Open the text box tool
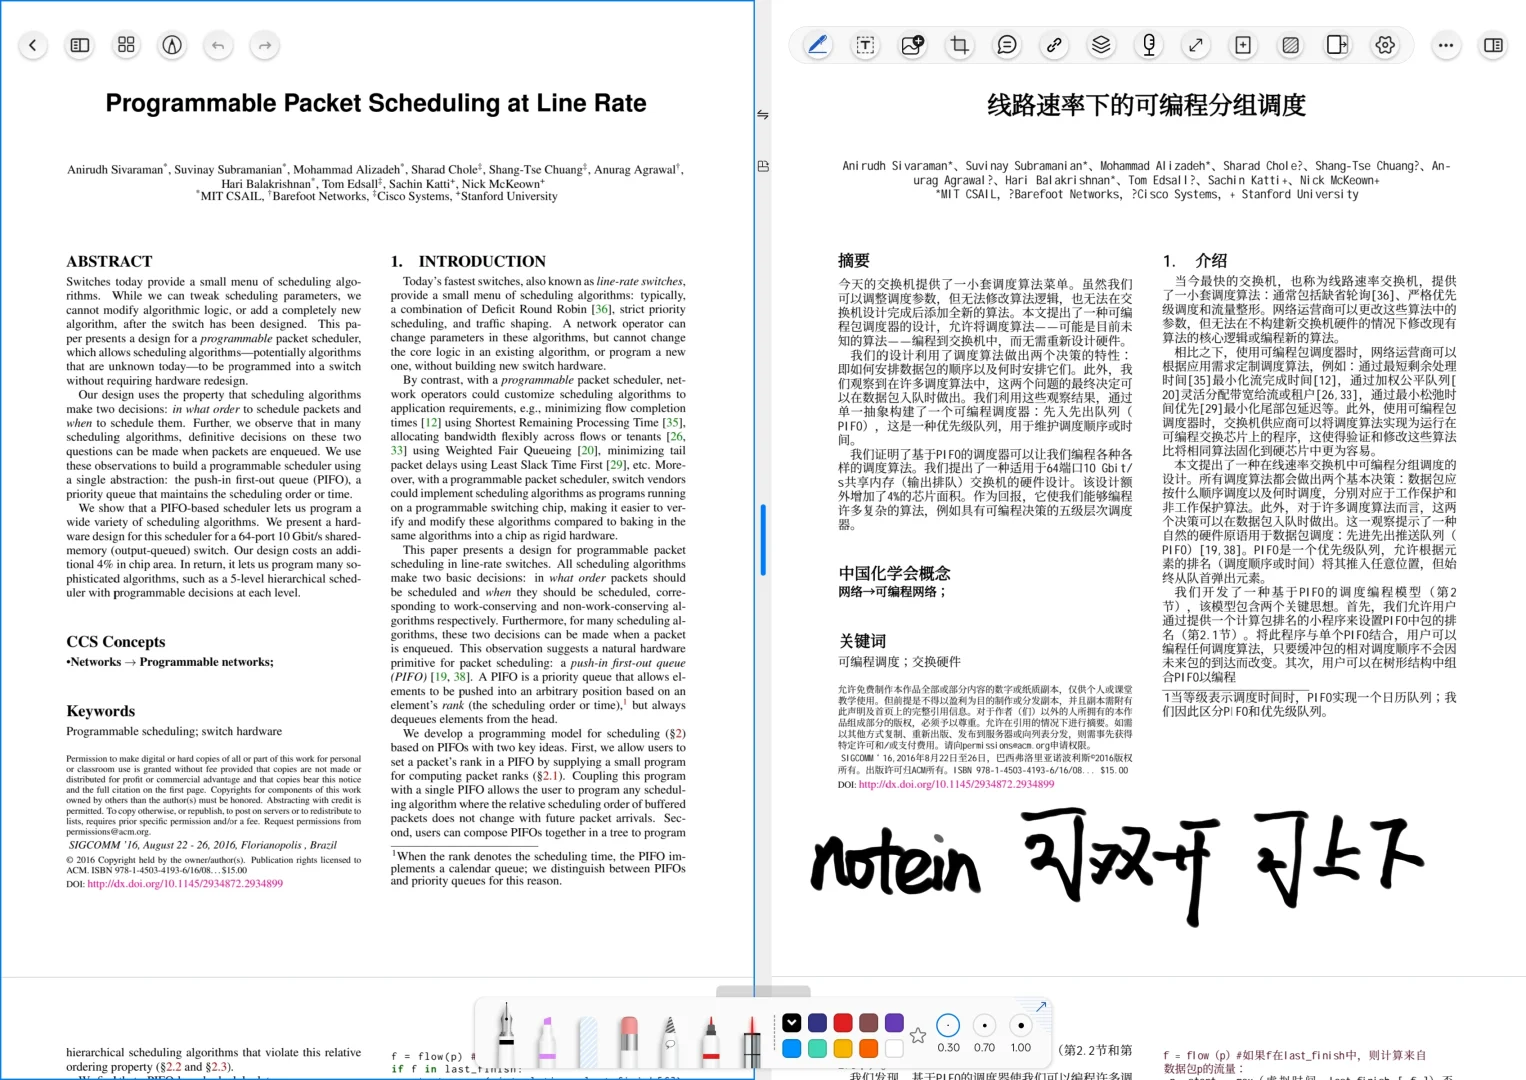This screenshot has height=1080, width=1526. click(865, 45)
